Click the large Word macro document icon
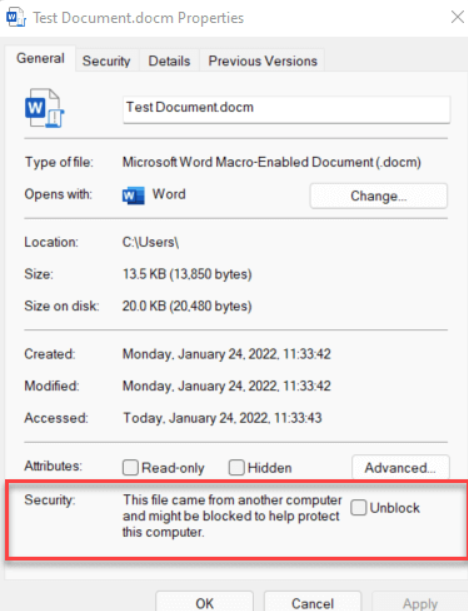 click(x=44, y=108)
